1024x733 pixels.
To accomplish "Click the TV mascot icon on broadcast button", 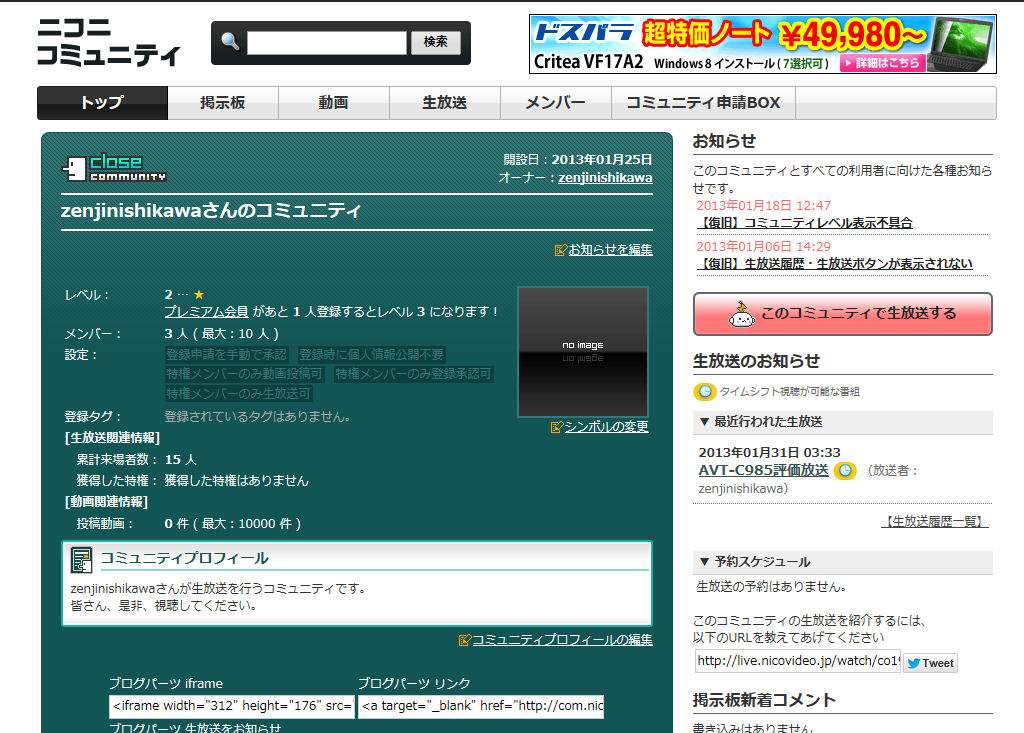I will coord(741,314).
